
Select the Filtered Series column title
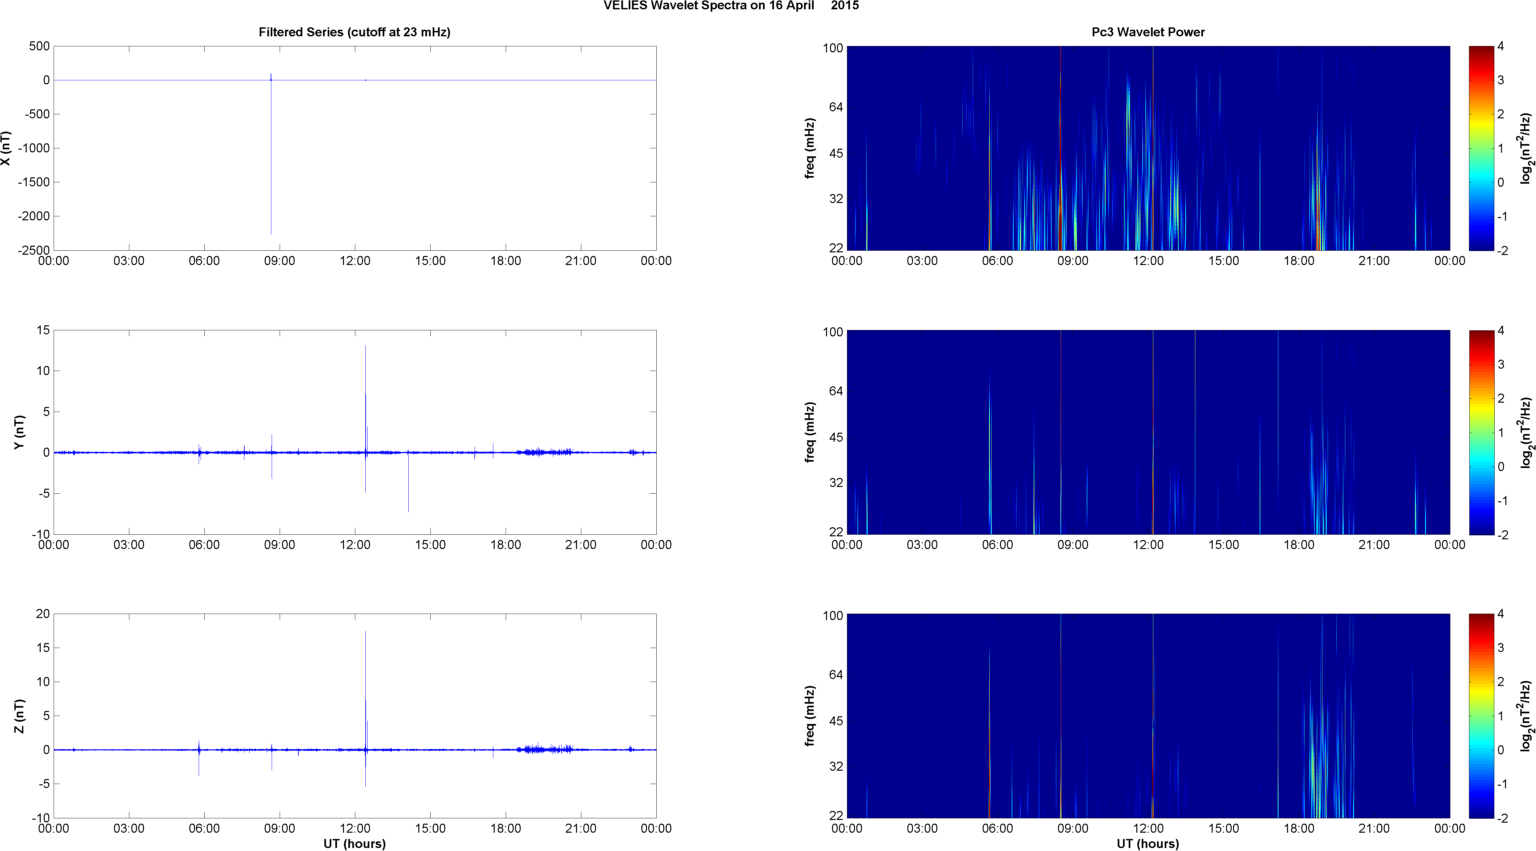[354, 32]
